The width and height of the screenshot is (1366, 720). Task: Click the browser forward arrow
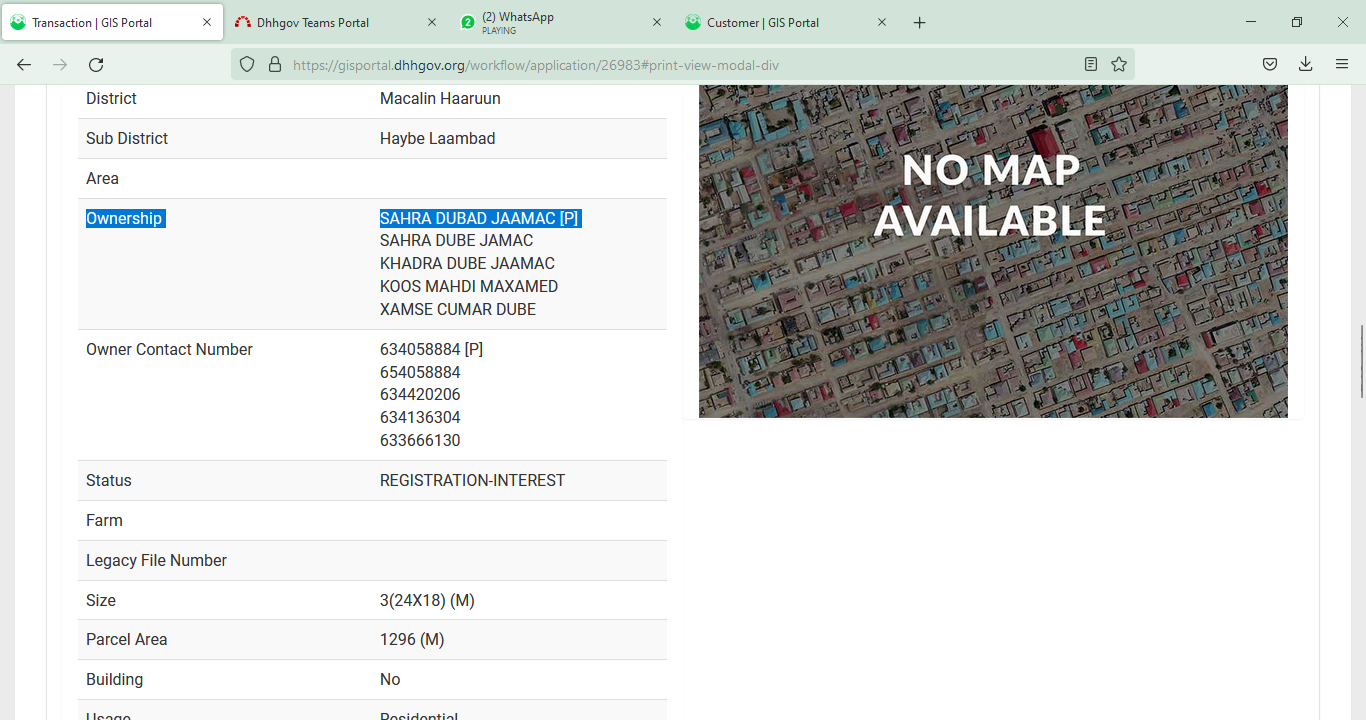pyautogui.click(x=60, y=64)
